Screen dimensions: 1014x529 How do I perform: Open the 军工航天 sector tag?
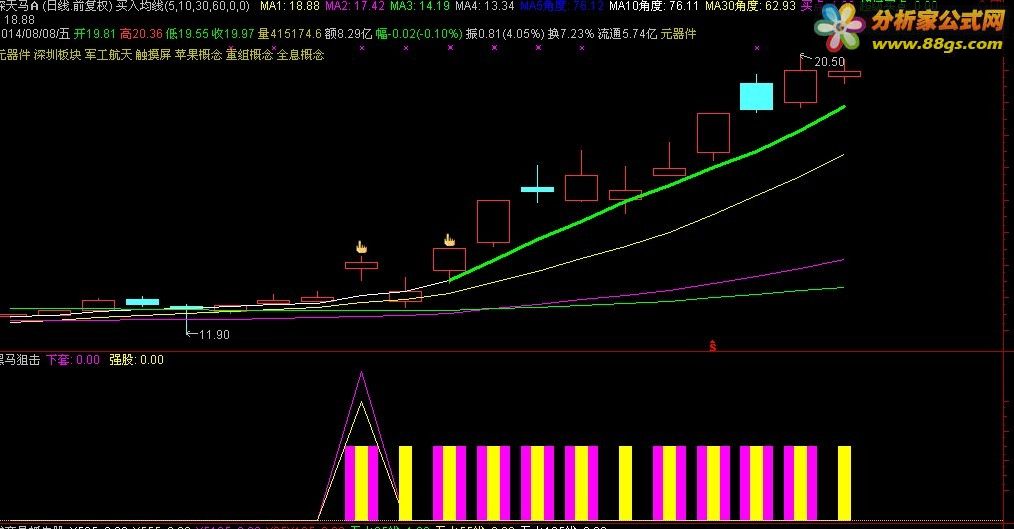[108, 55]
